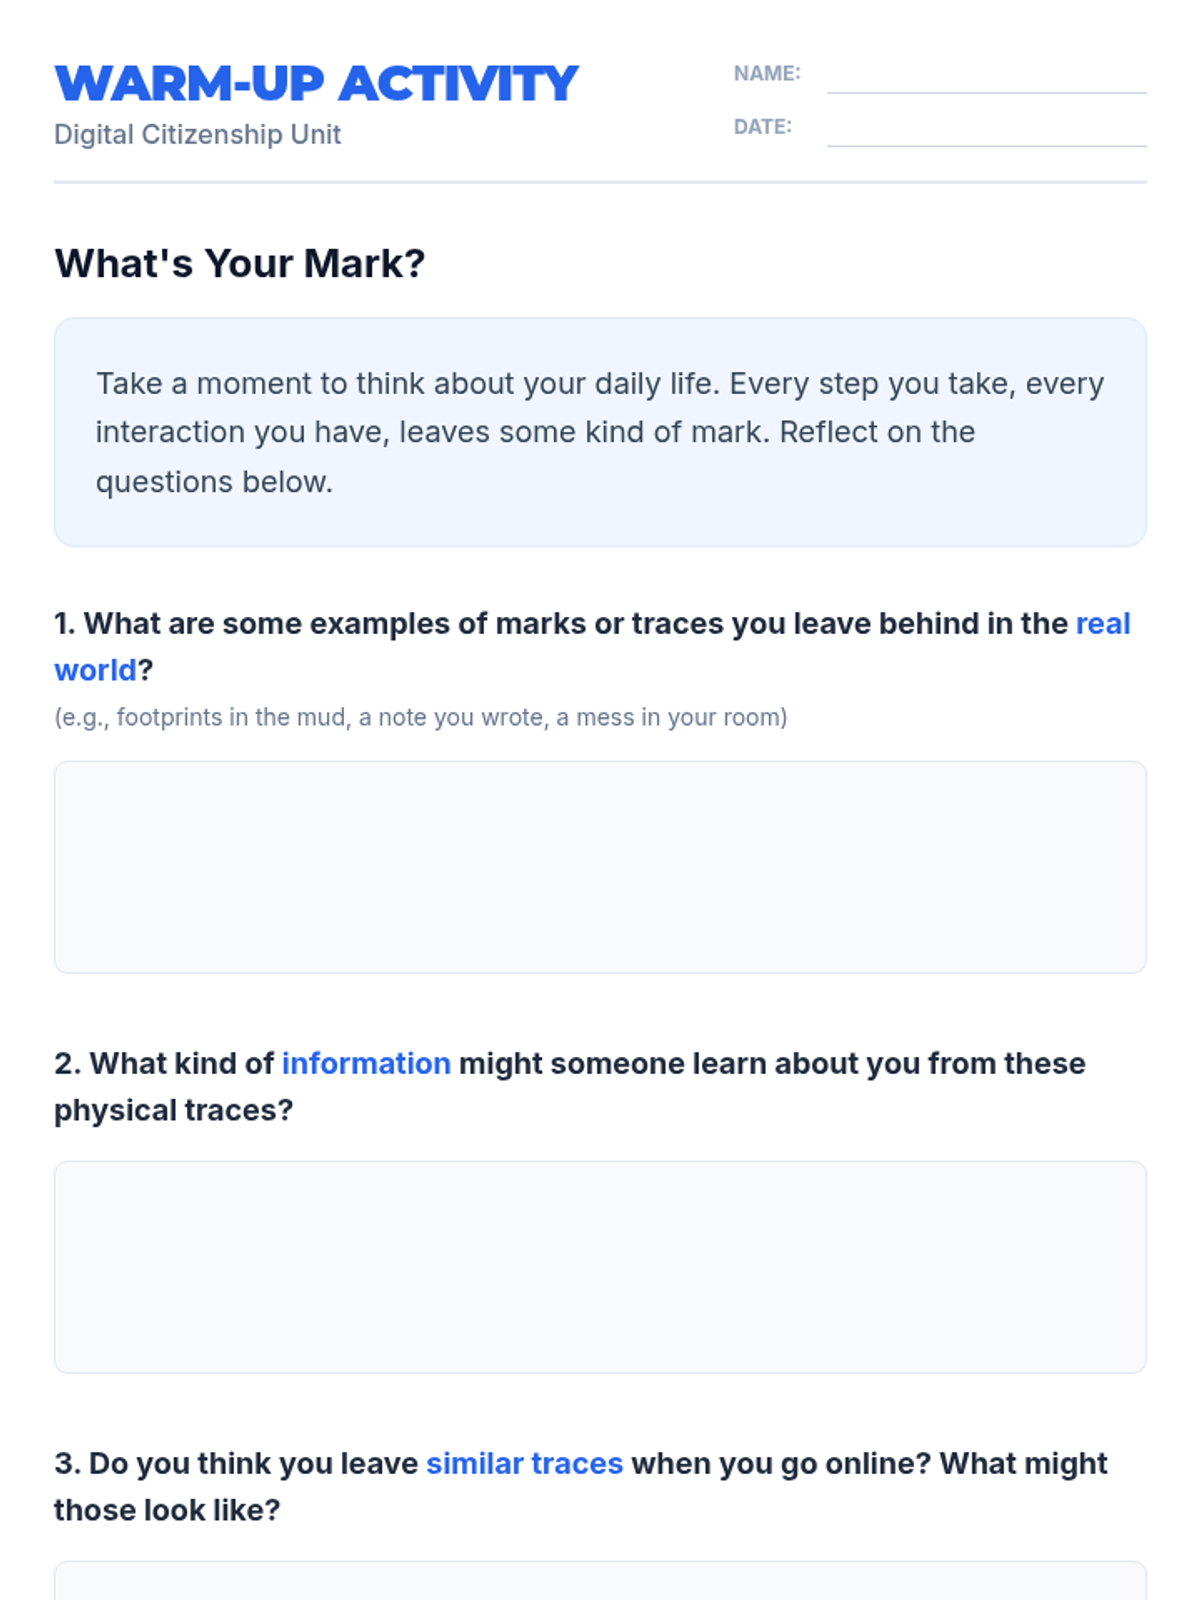Click the example hint text about footprints
This screenshot has height=1600, width=1200.
[421, 717]
